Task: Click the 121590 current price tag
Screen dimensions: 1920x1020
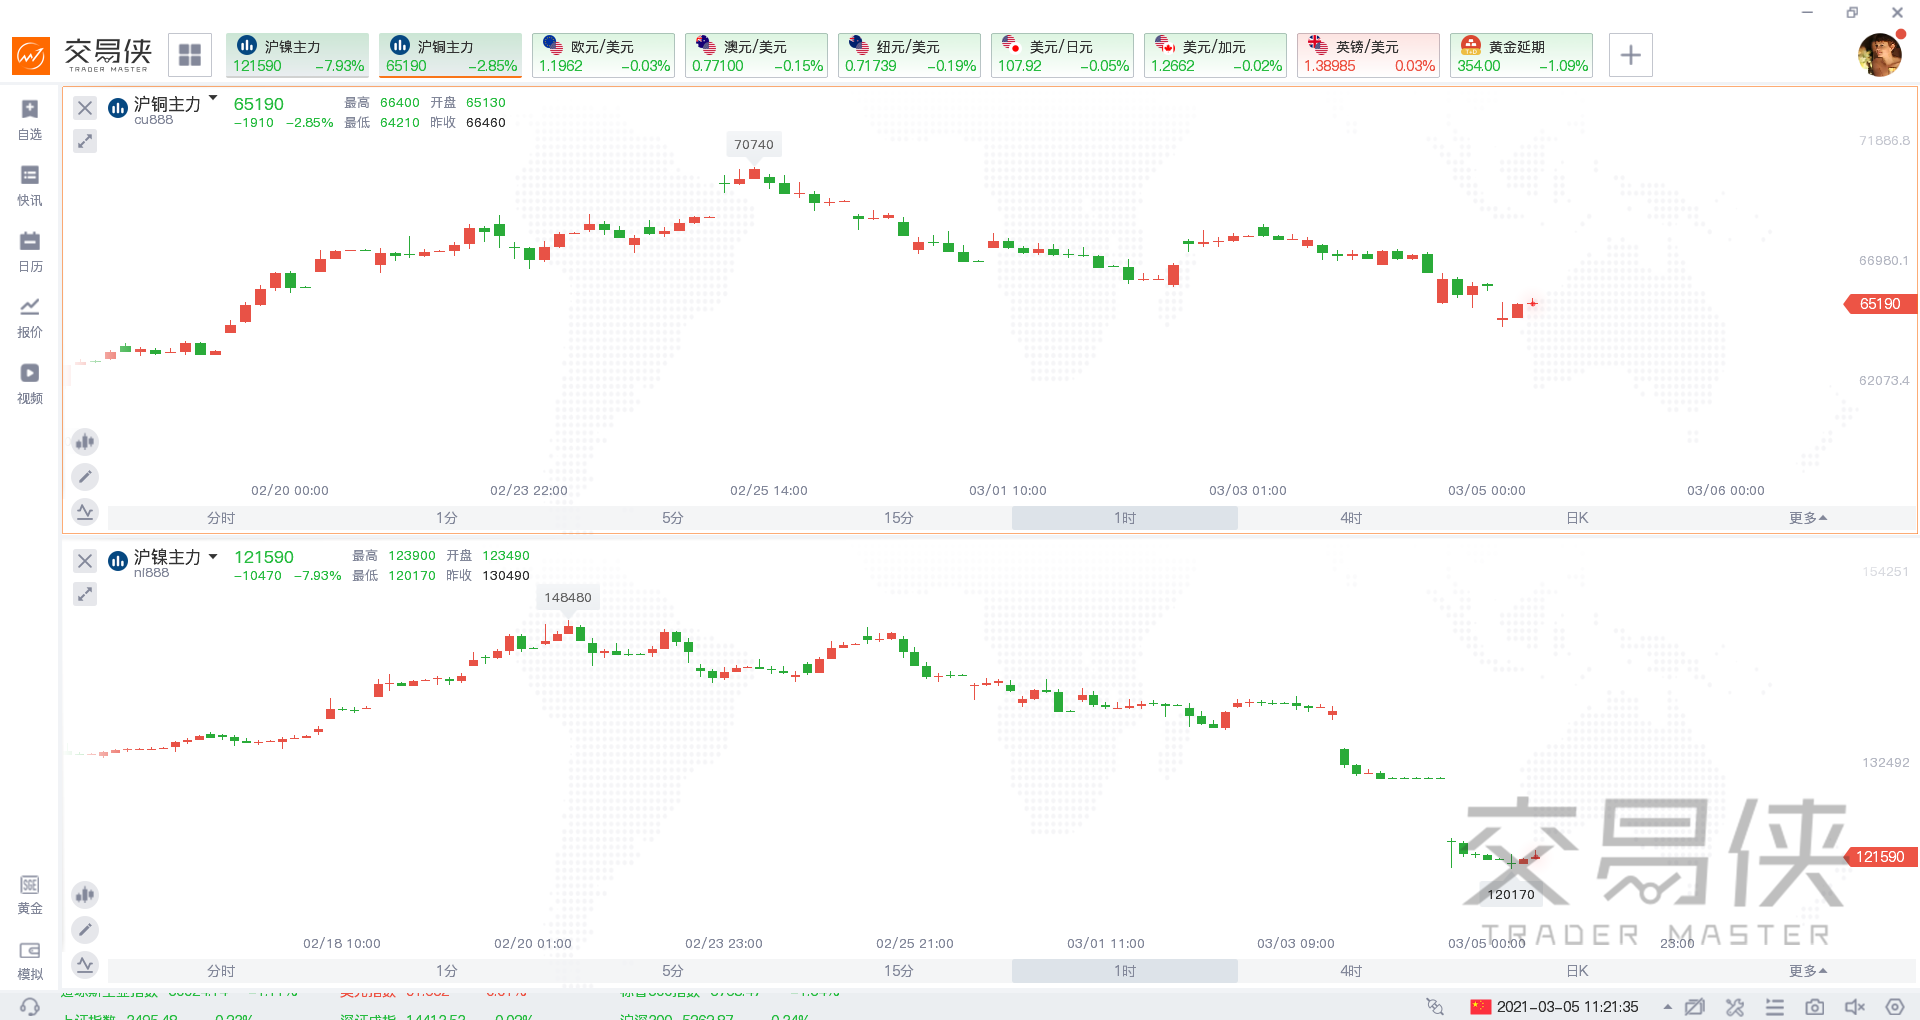Action: (1880, 857)
